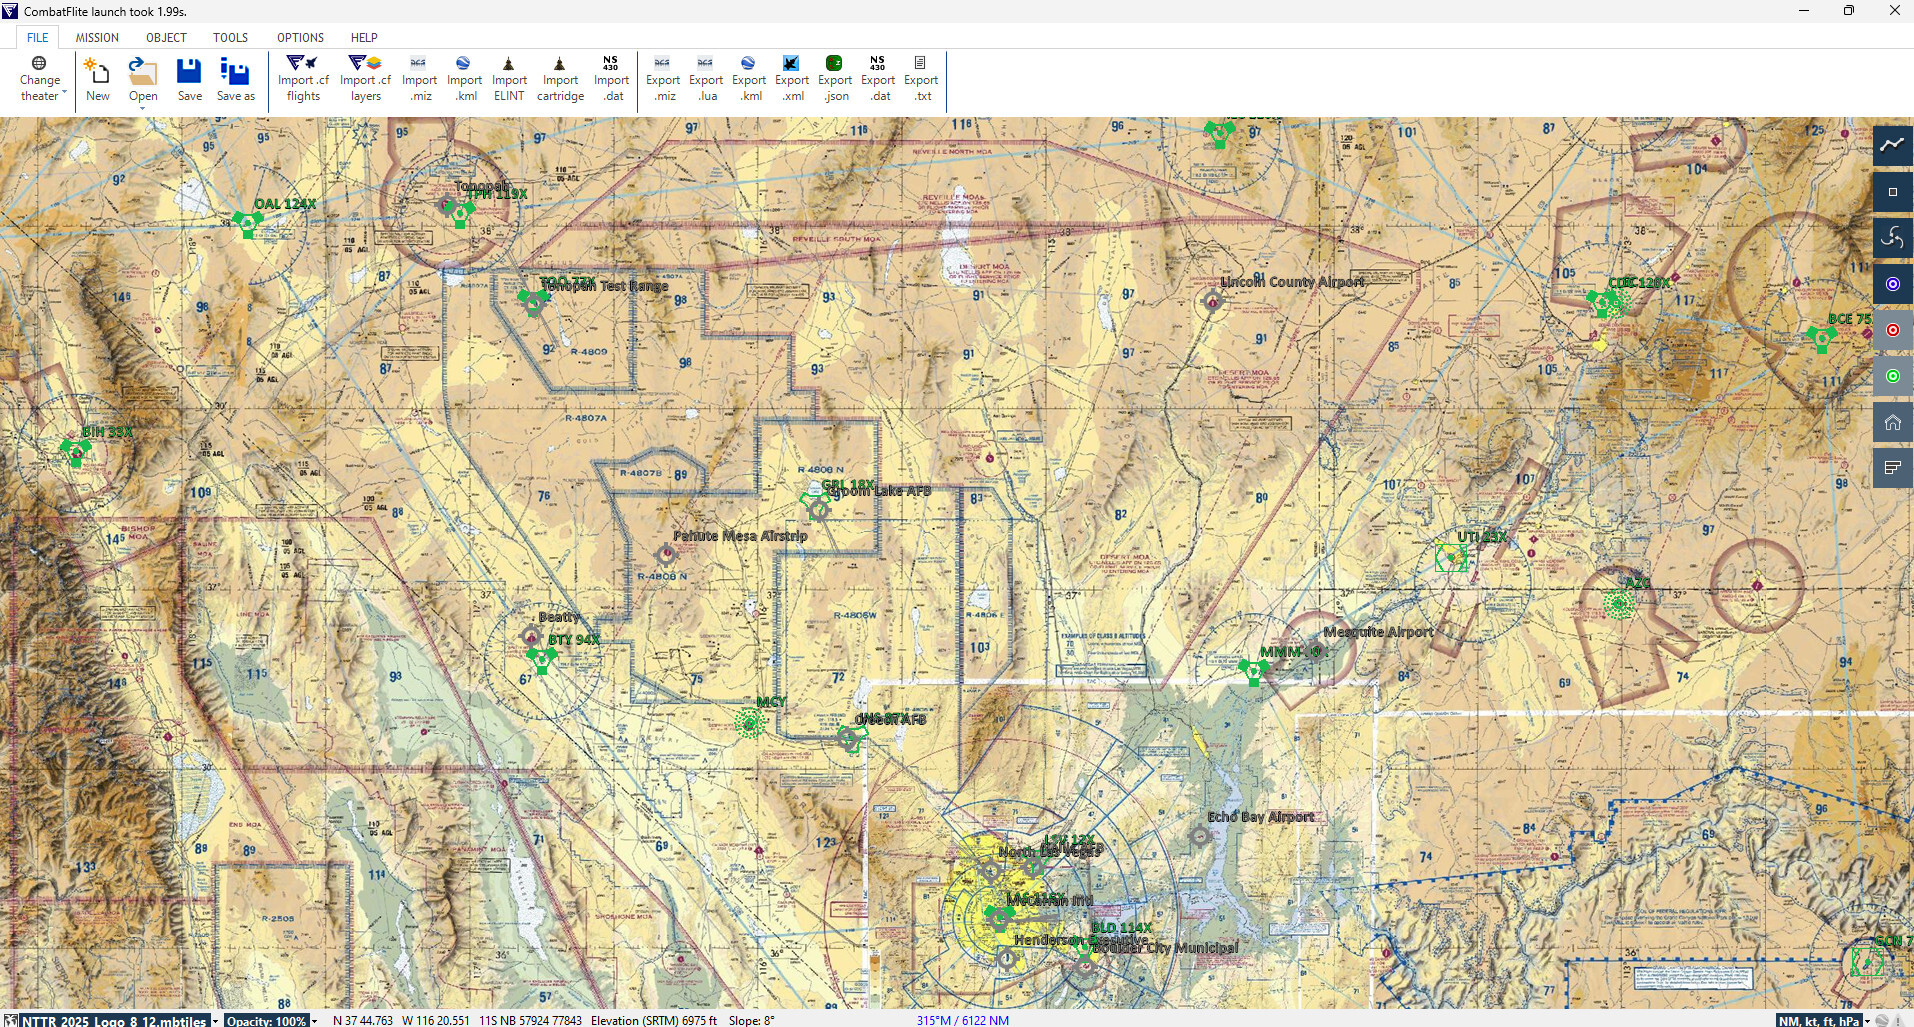This screenshot has width=1914, height=1027.
Task: Expand the Change theater dropdown
Action: [x=41, y=79]
